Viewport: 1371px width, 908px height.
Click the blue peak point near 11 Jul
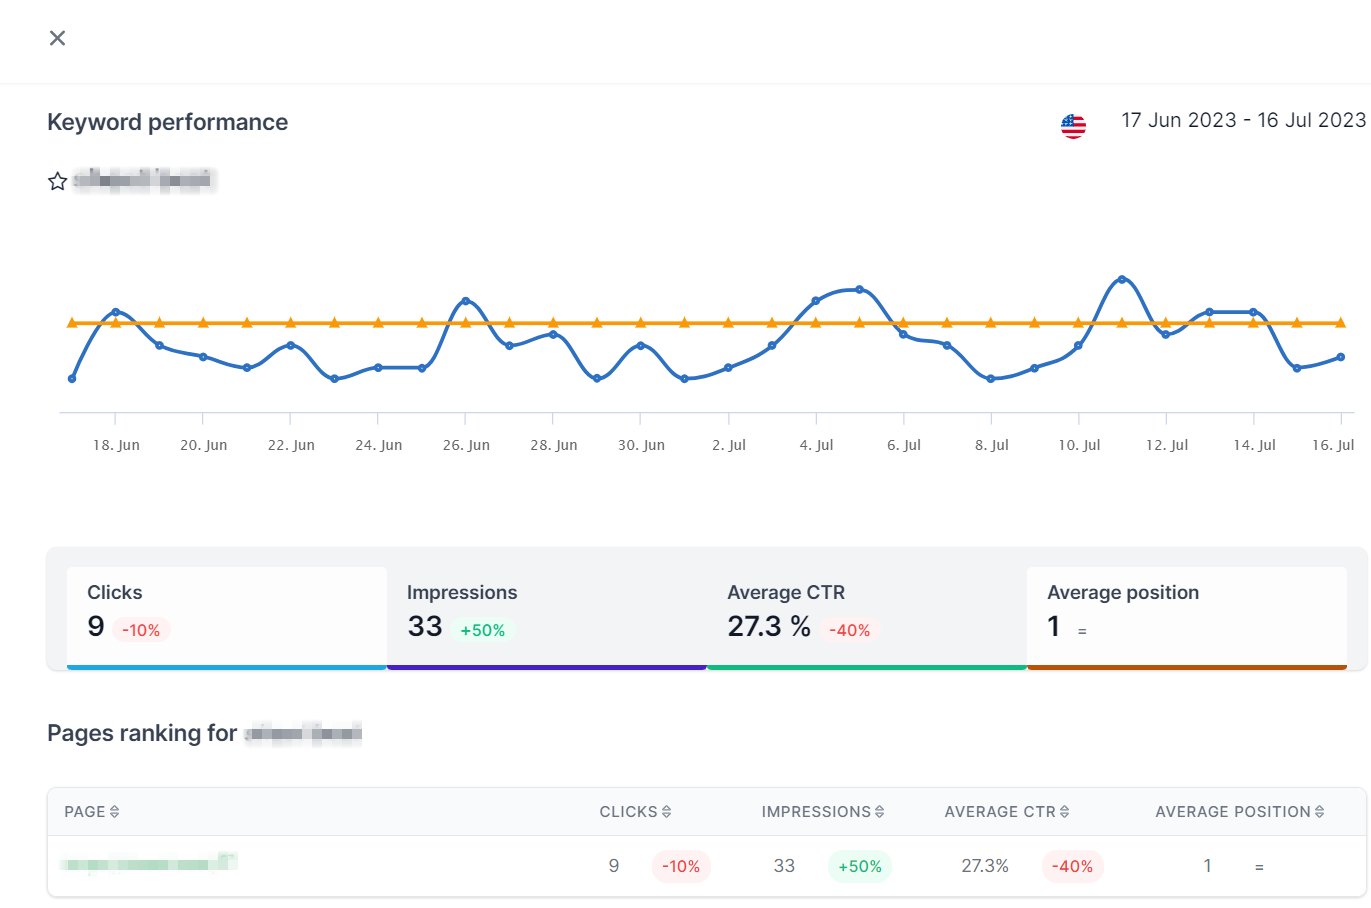click(1122, 279)
